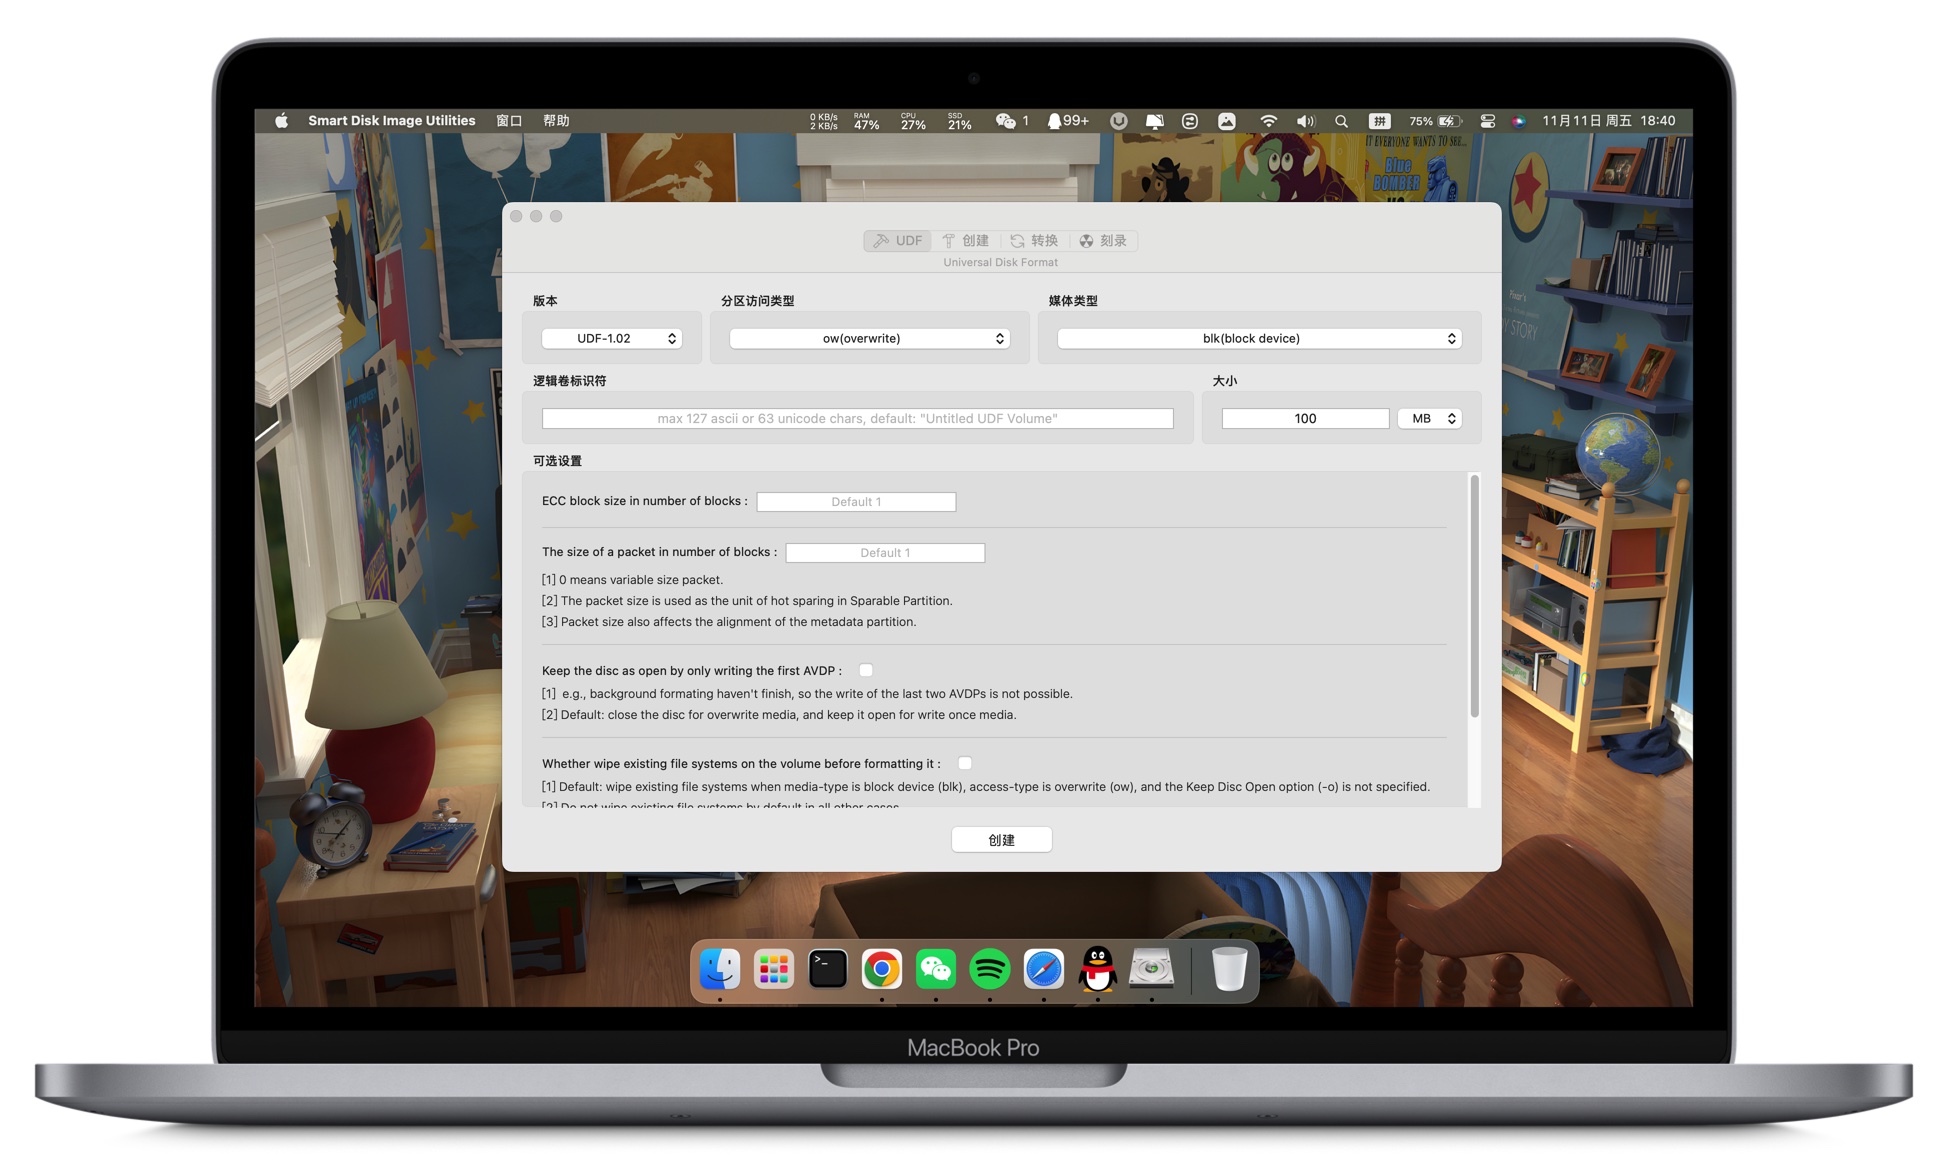1950x1170 pixels.
Task: Click the picture icon in menu bar
Action: [1227, 121]
